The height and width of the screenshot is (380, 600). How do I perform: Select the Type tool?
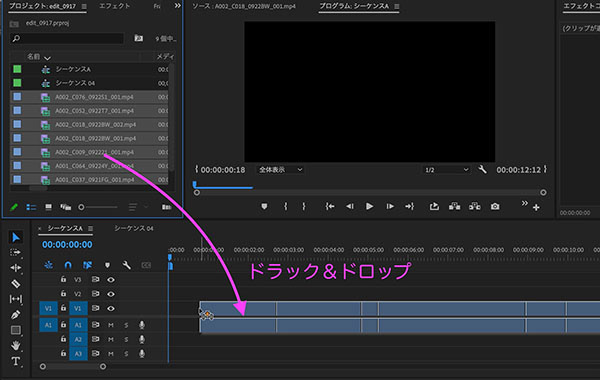(x=15, y=361)
